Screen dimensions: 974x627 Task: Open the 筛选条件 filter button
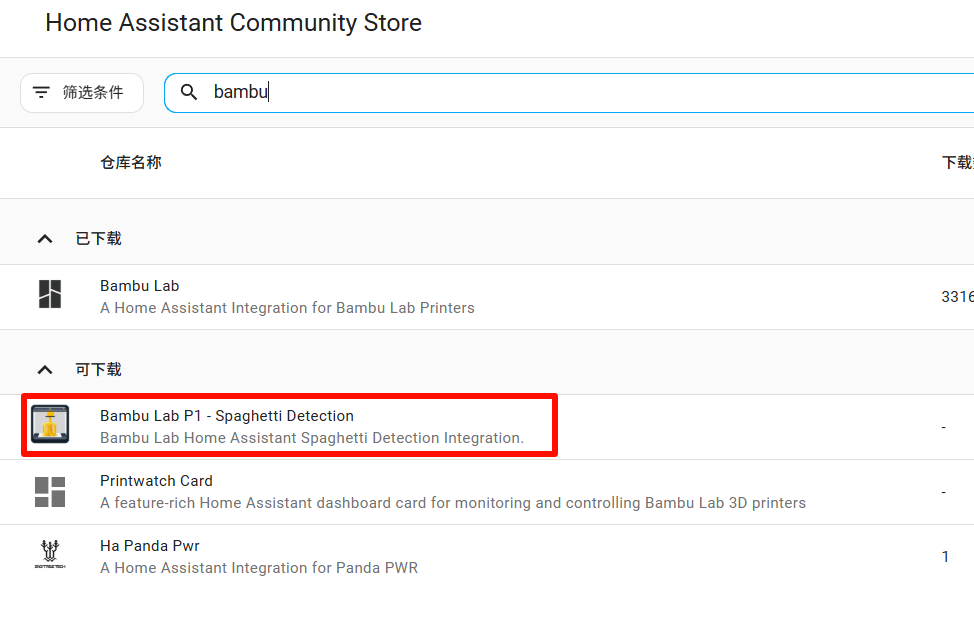tap(82, 93)
